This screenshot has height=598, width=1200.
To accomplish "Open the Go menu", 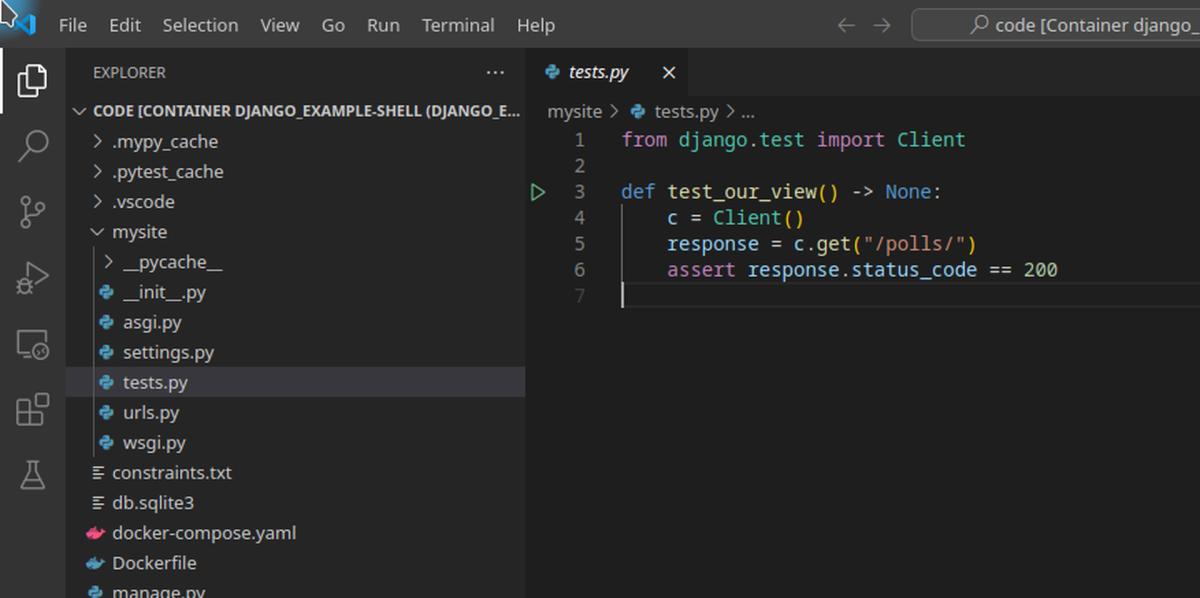I will tap(333, 25).
